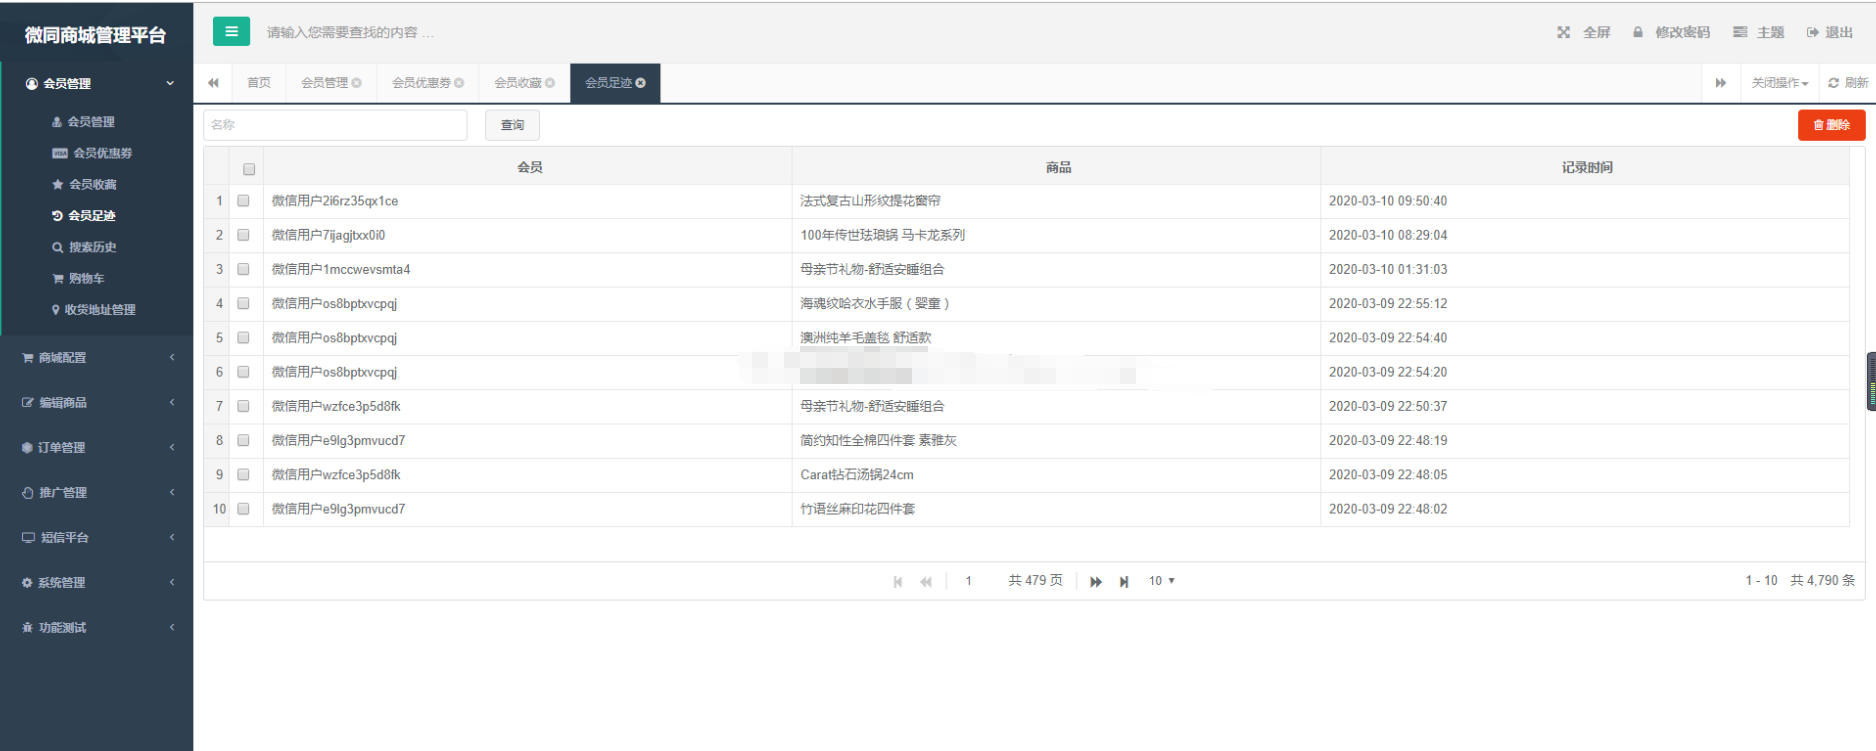Screen dimensions: 1876x751
Task: Collapse the 会员管理 sidebar group
Action: point(97,83)
